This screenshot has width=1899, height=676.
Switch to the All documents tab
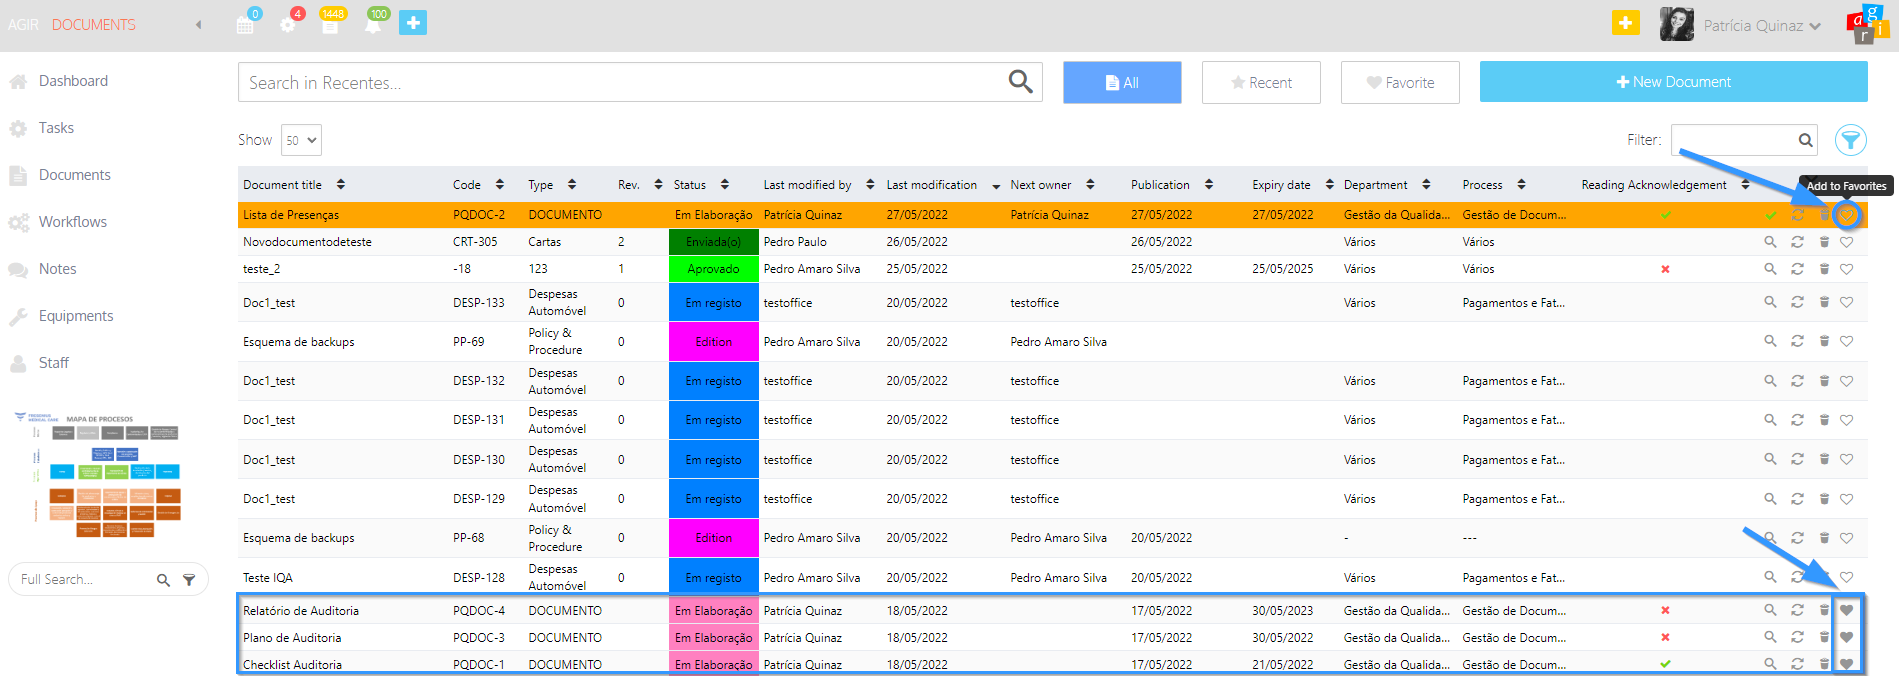[1122, 82]
